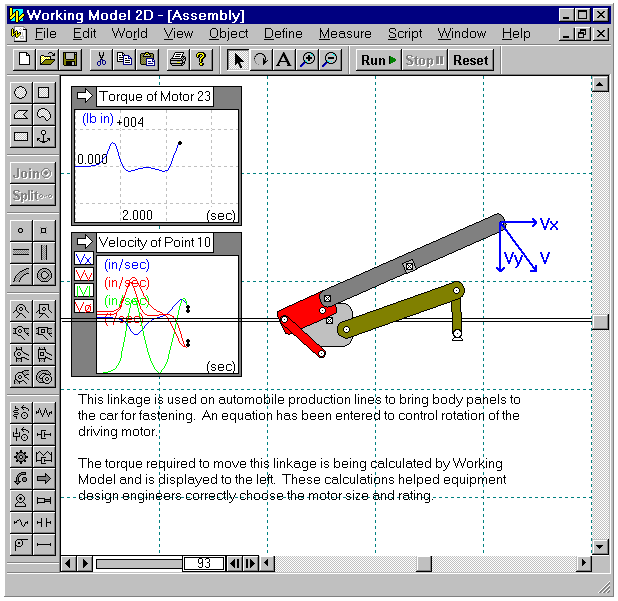
Task: Click the arrow on Velocity of Point 10 meter
Action: (84, 241)
